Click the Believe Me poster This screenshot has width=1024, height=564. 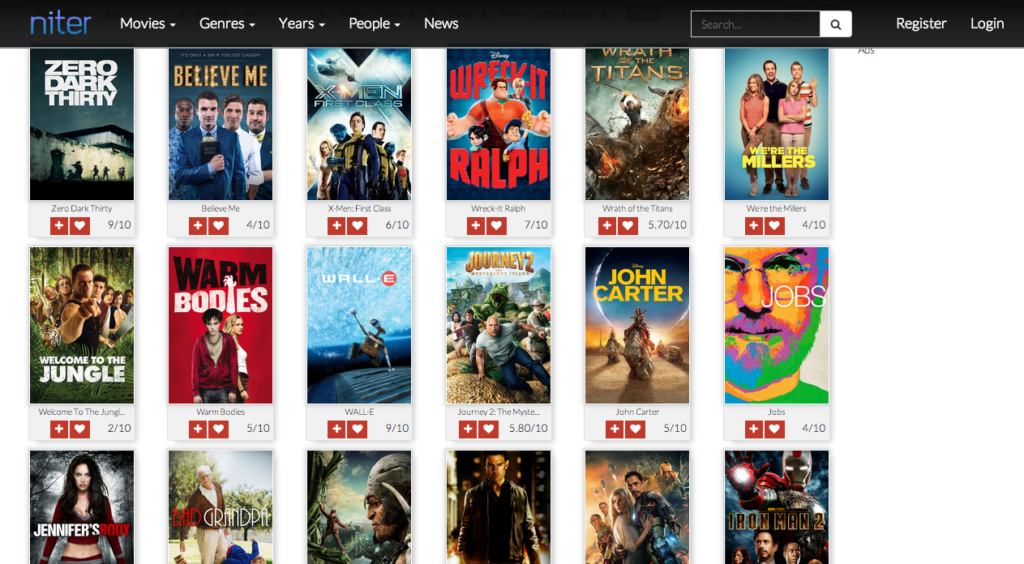(x=221, y=124)
